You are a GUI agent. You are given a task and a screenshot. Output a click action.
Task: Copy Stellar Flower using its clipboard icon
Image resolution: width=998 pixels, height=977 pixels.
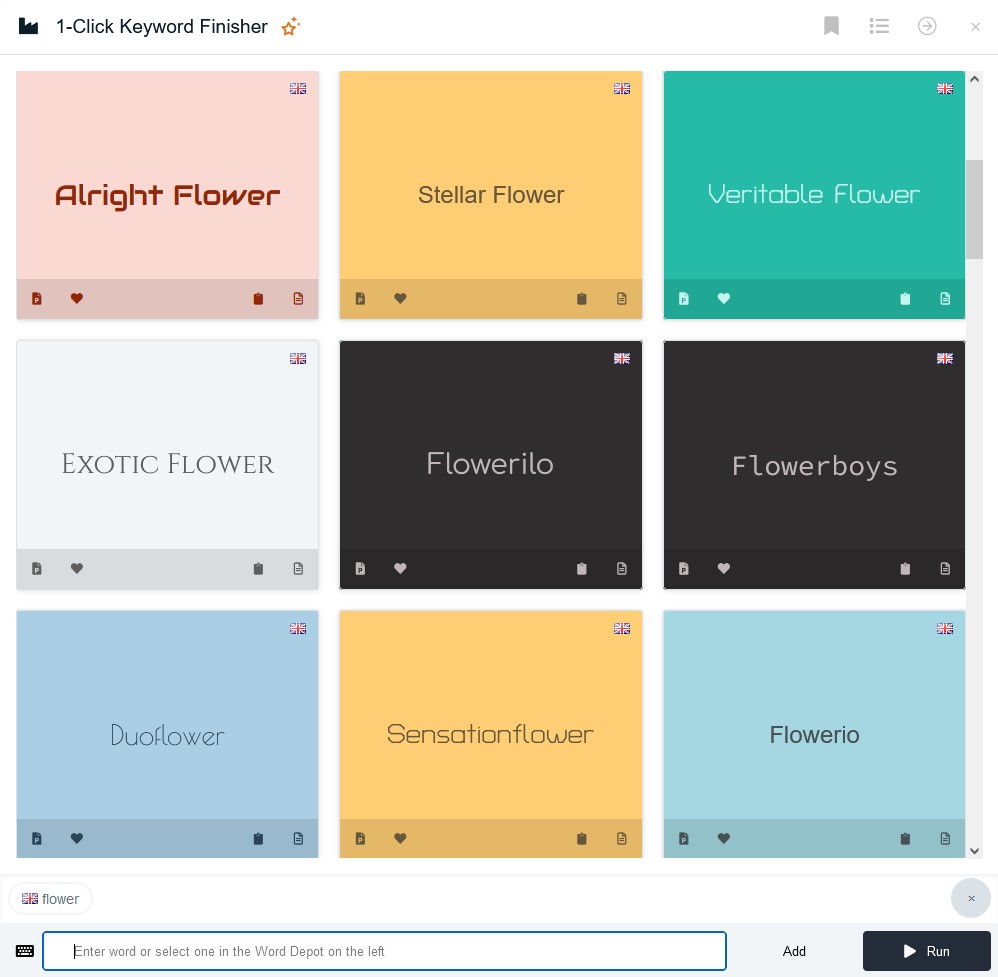point(581,298)
